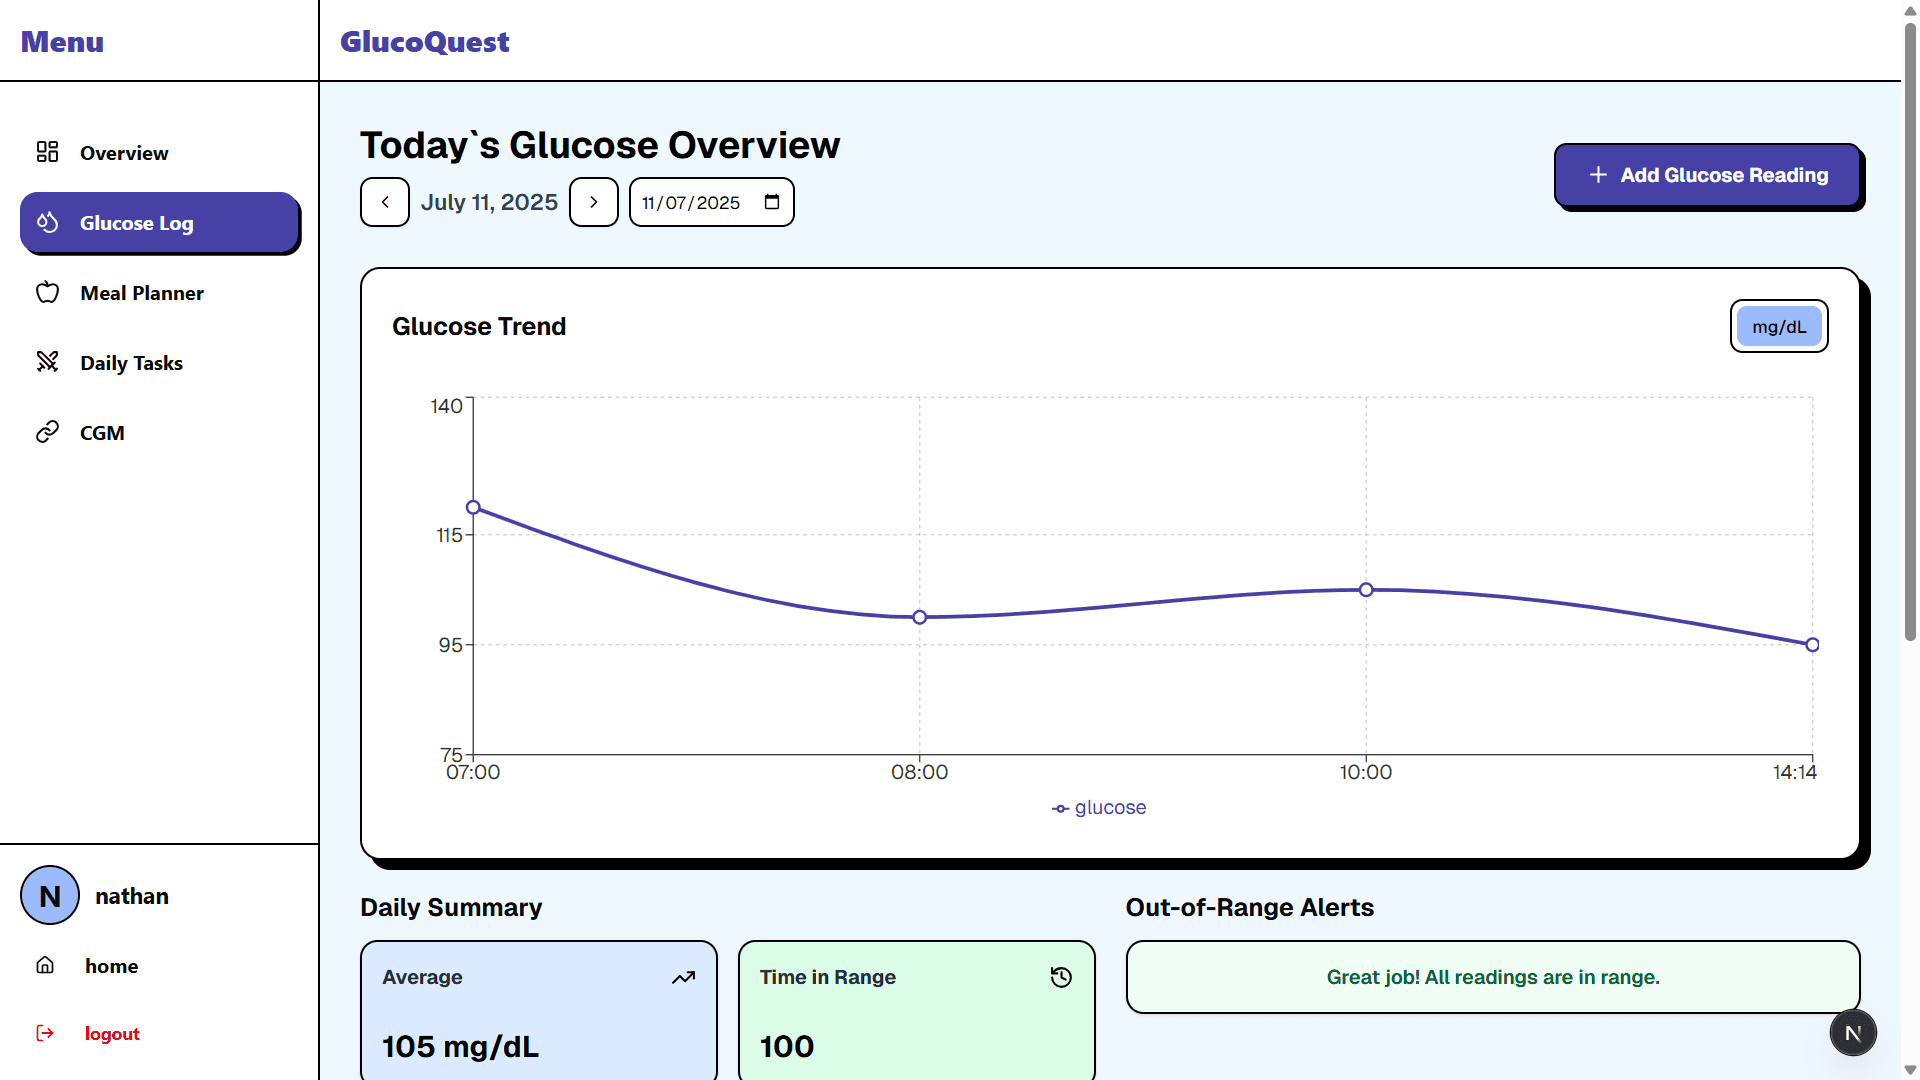Click the Add Glucose Reading button
Screen dimensions: 1920x1080
(x=1708, y=175)
